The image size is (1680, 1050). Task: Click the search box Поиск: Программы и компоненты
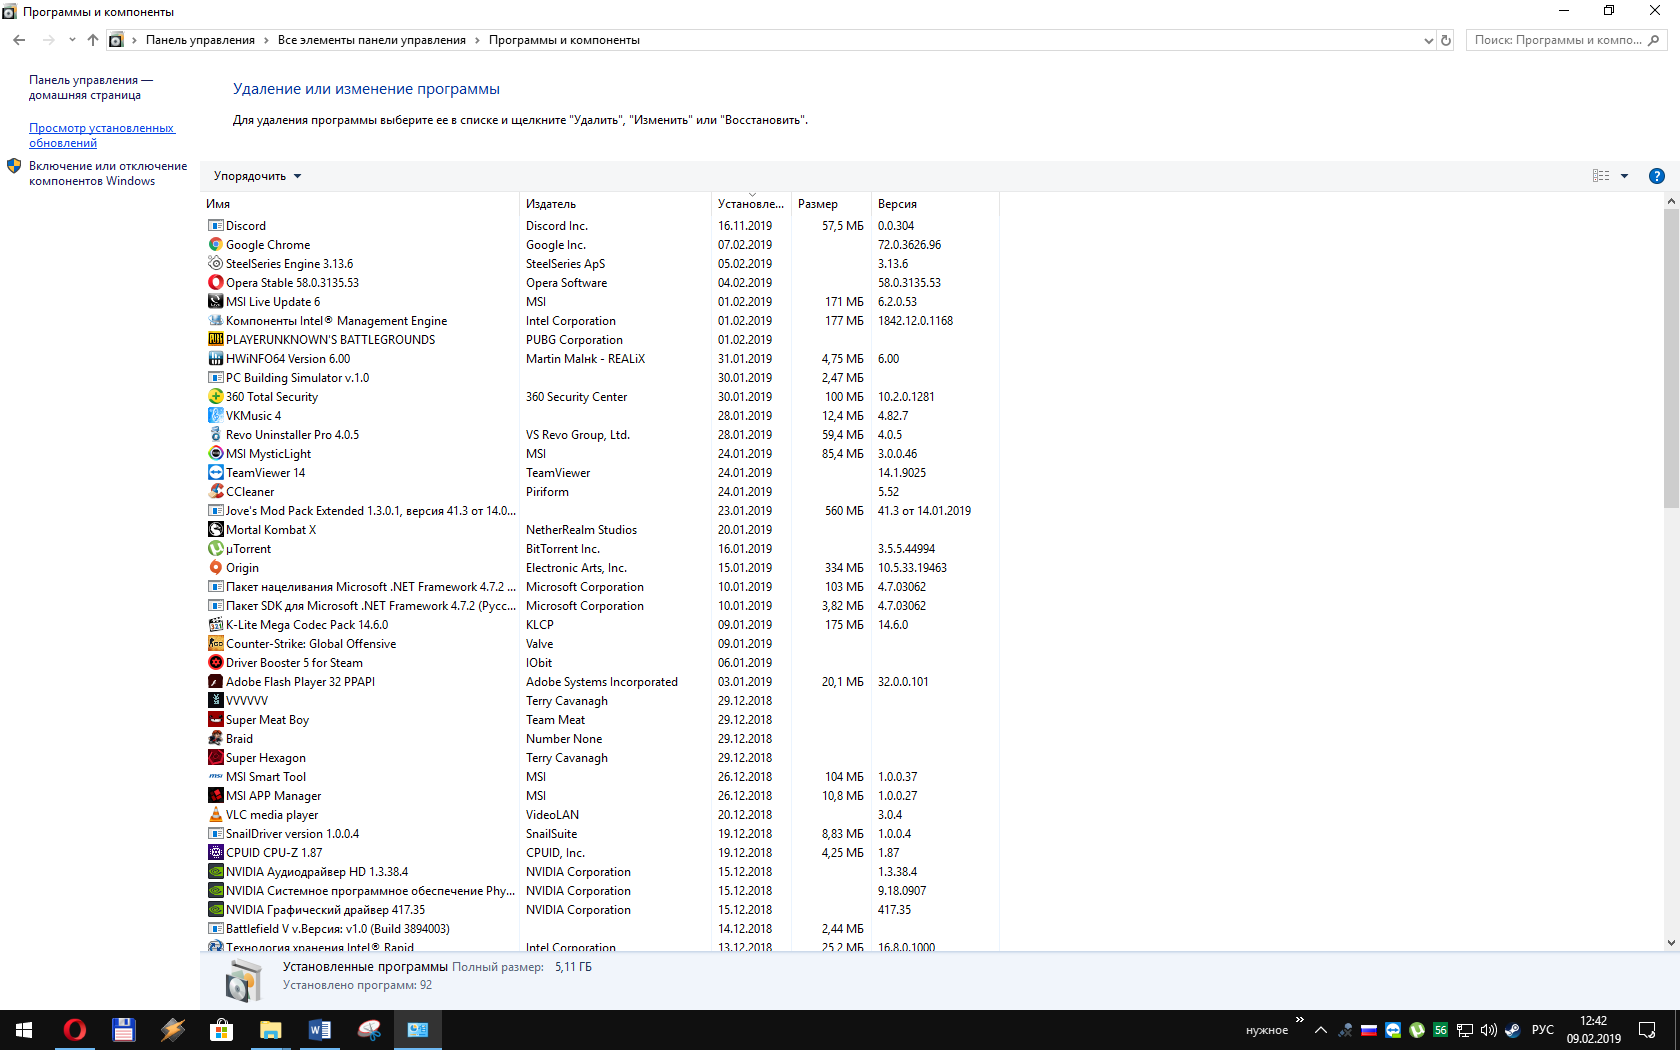point(1567,40)
